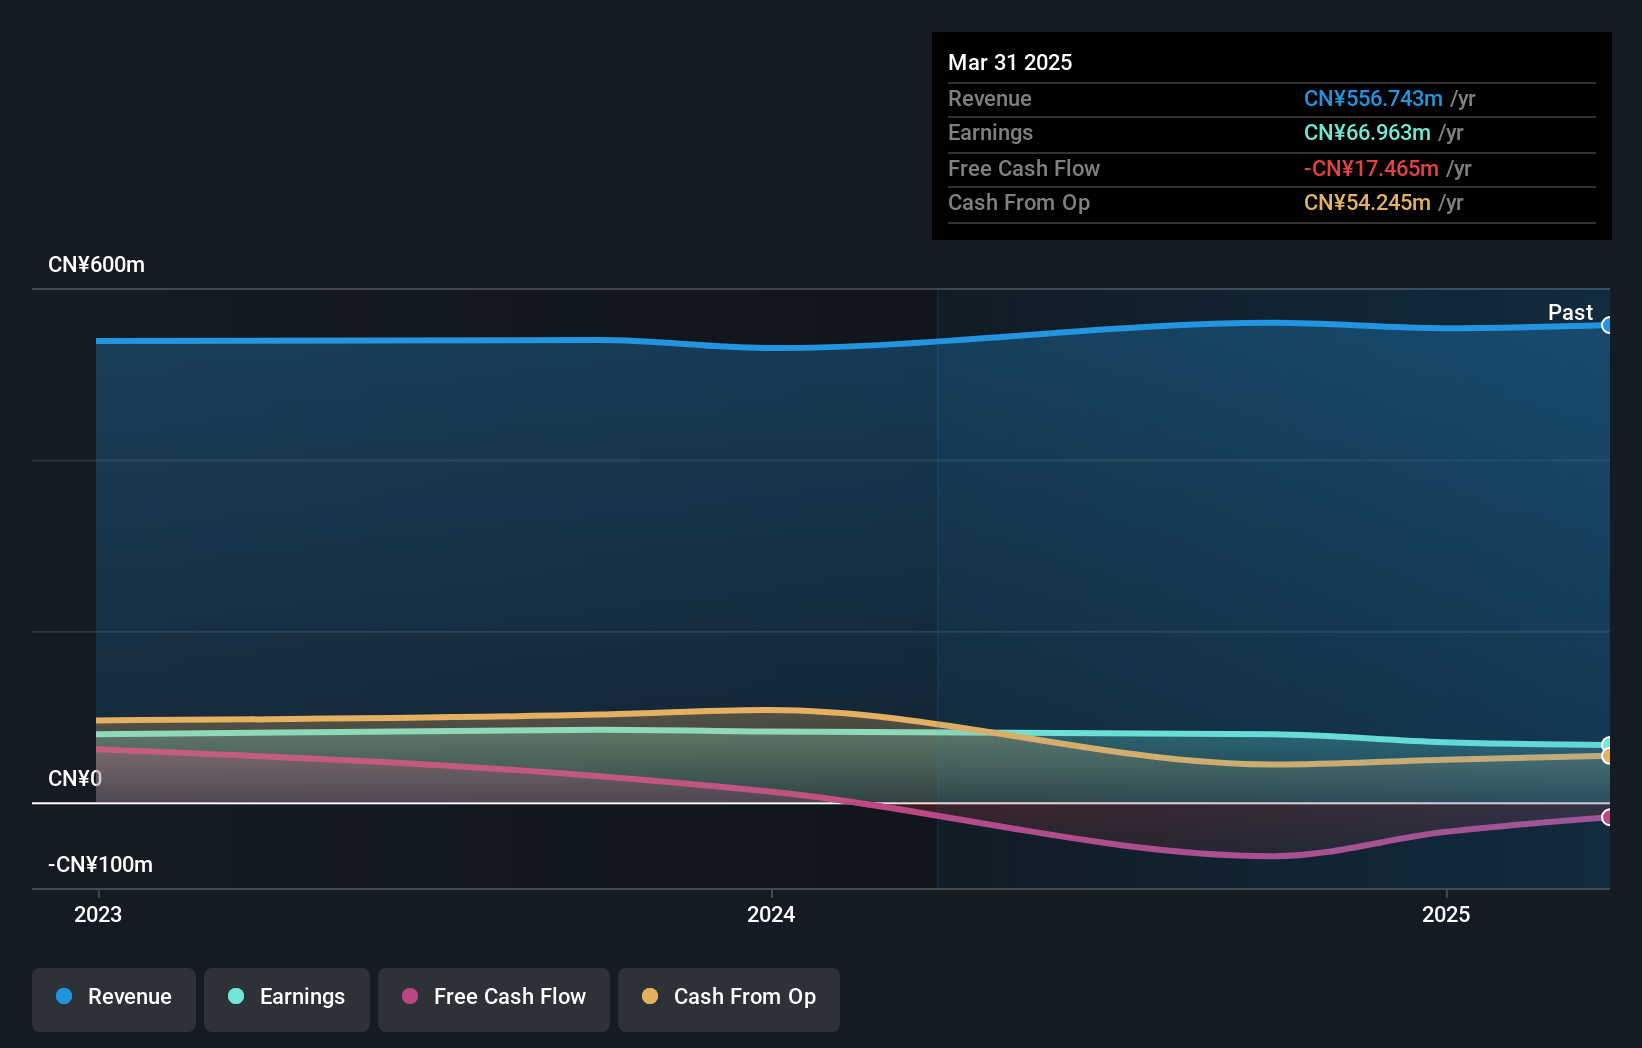1642x1048 pixels.
Task: Click the Revenue line endpoint marker
Action: coord(1607,325)
